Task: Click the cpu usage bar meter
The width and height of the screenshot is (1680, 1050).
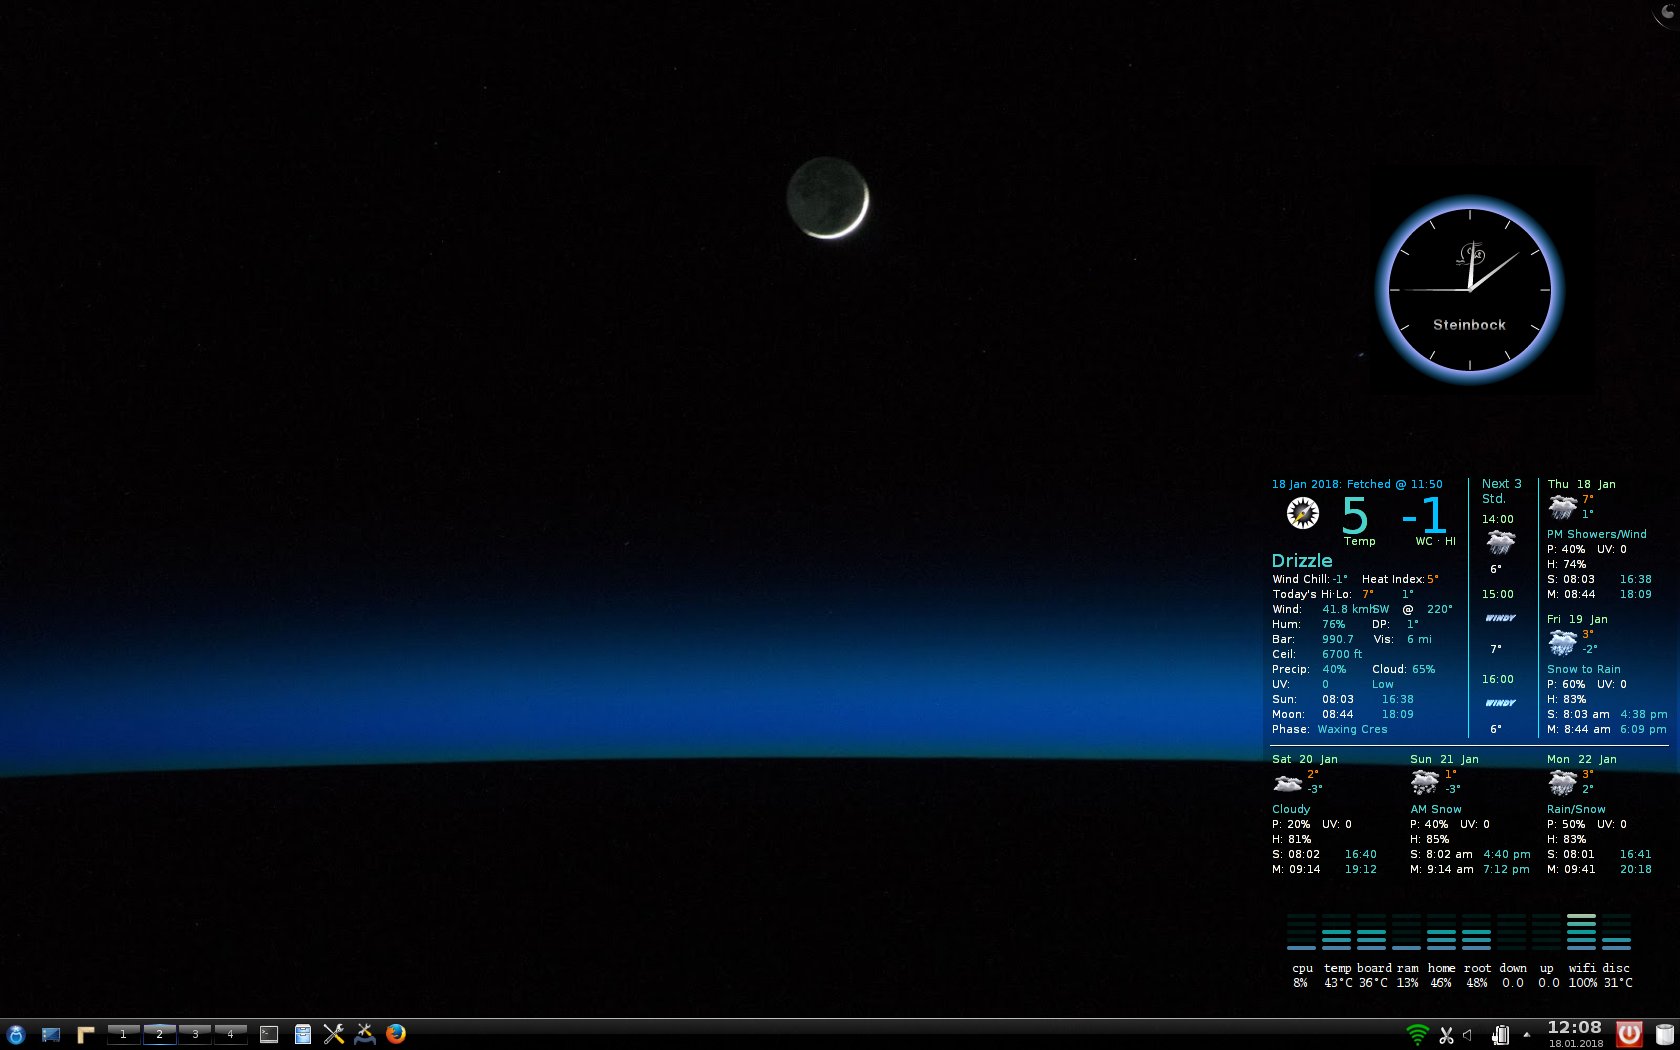Action: coord(1301,931)
